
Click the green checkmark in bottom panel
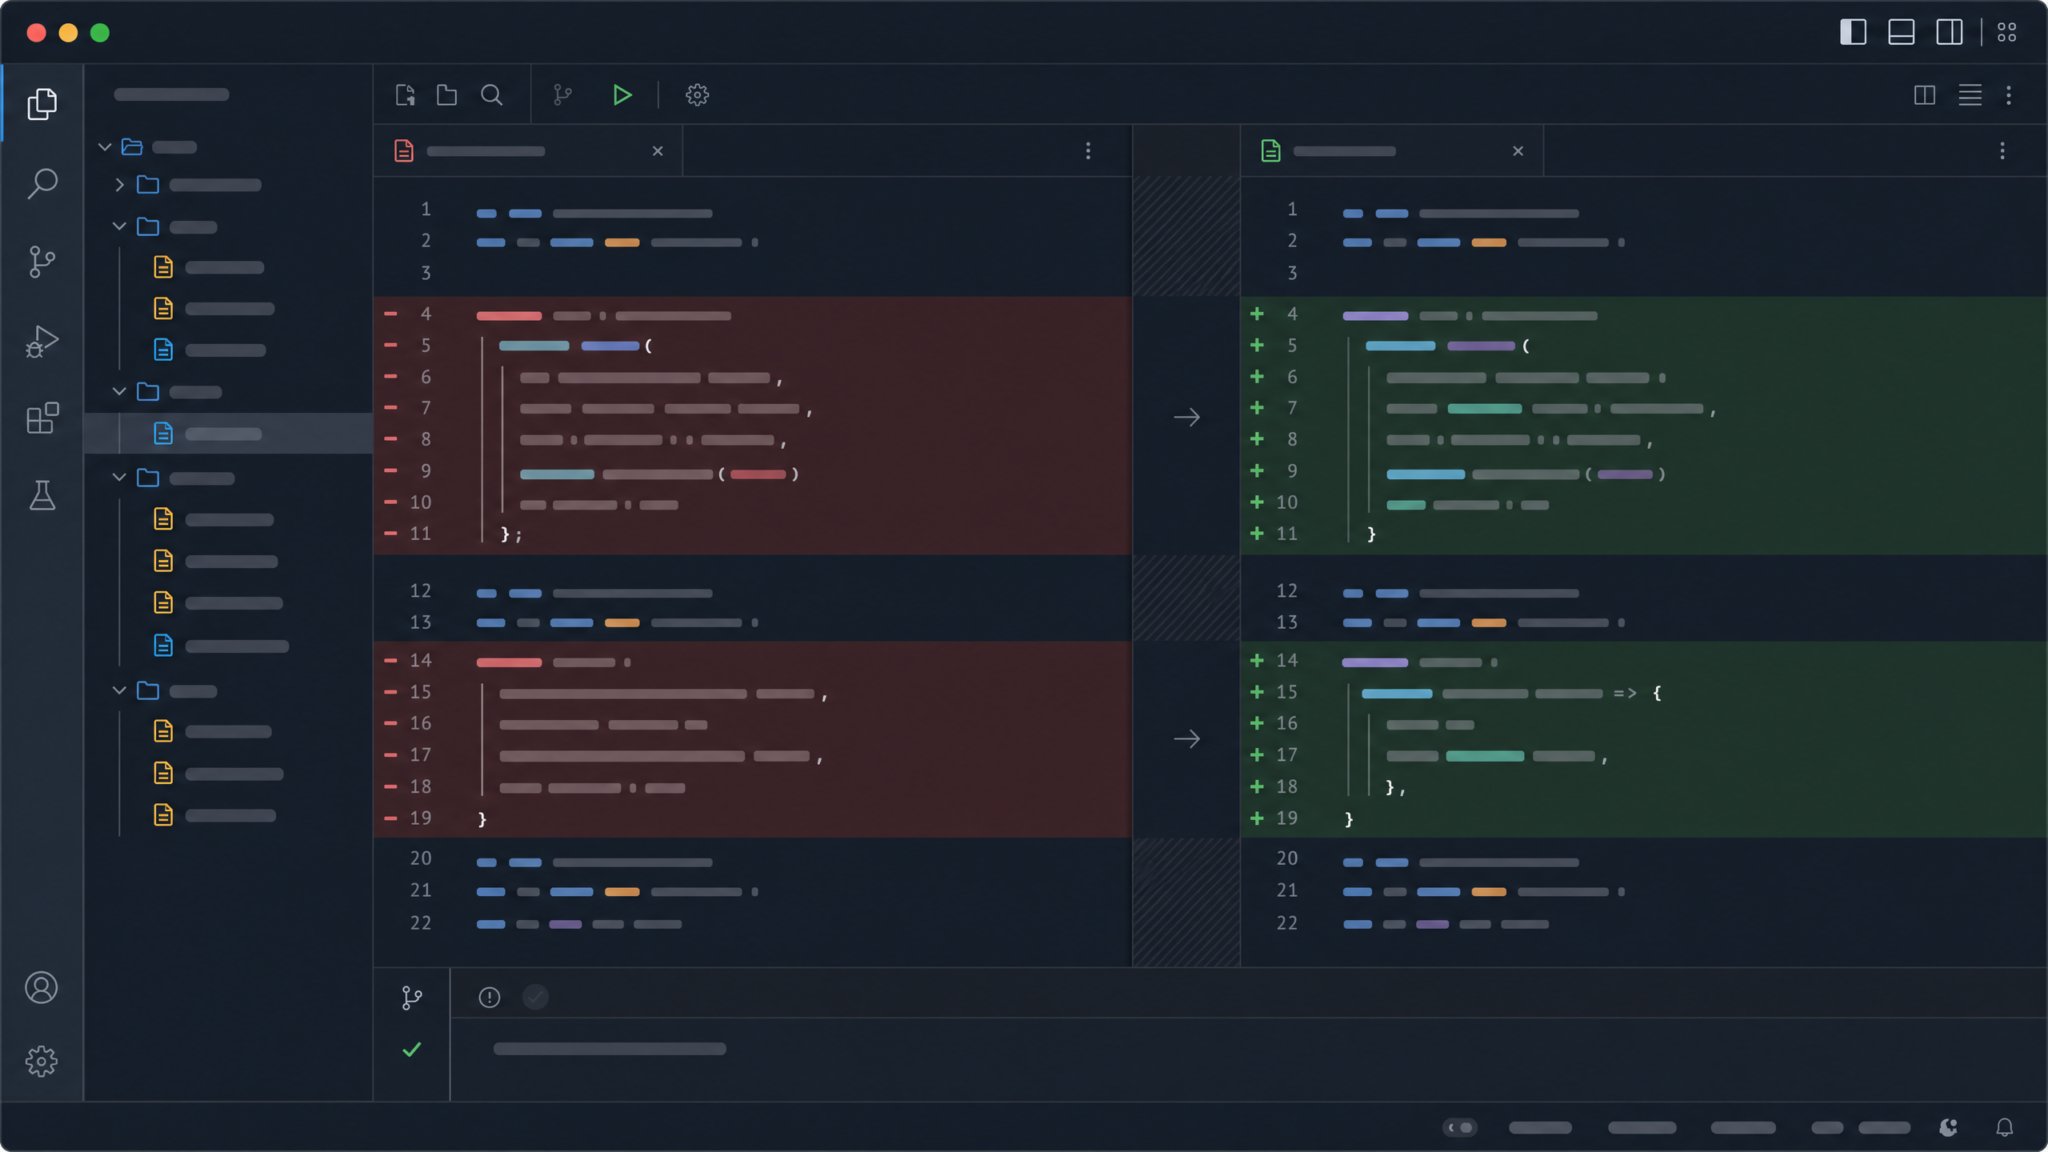pyautogui.click(x=412, y=1049)
